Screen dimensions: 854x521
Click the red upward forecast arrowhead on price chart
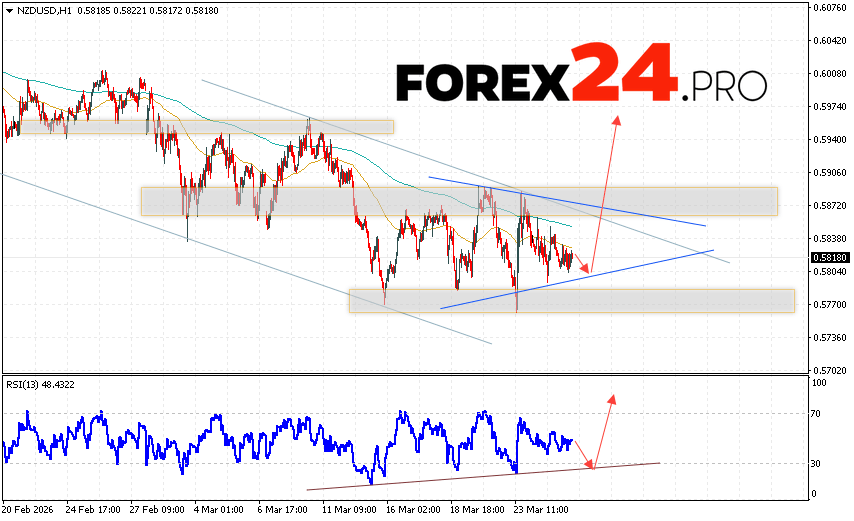coord(617,120)
